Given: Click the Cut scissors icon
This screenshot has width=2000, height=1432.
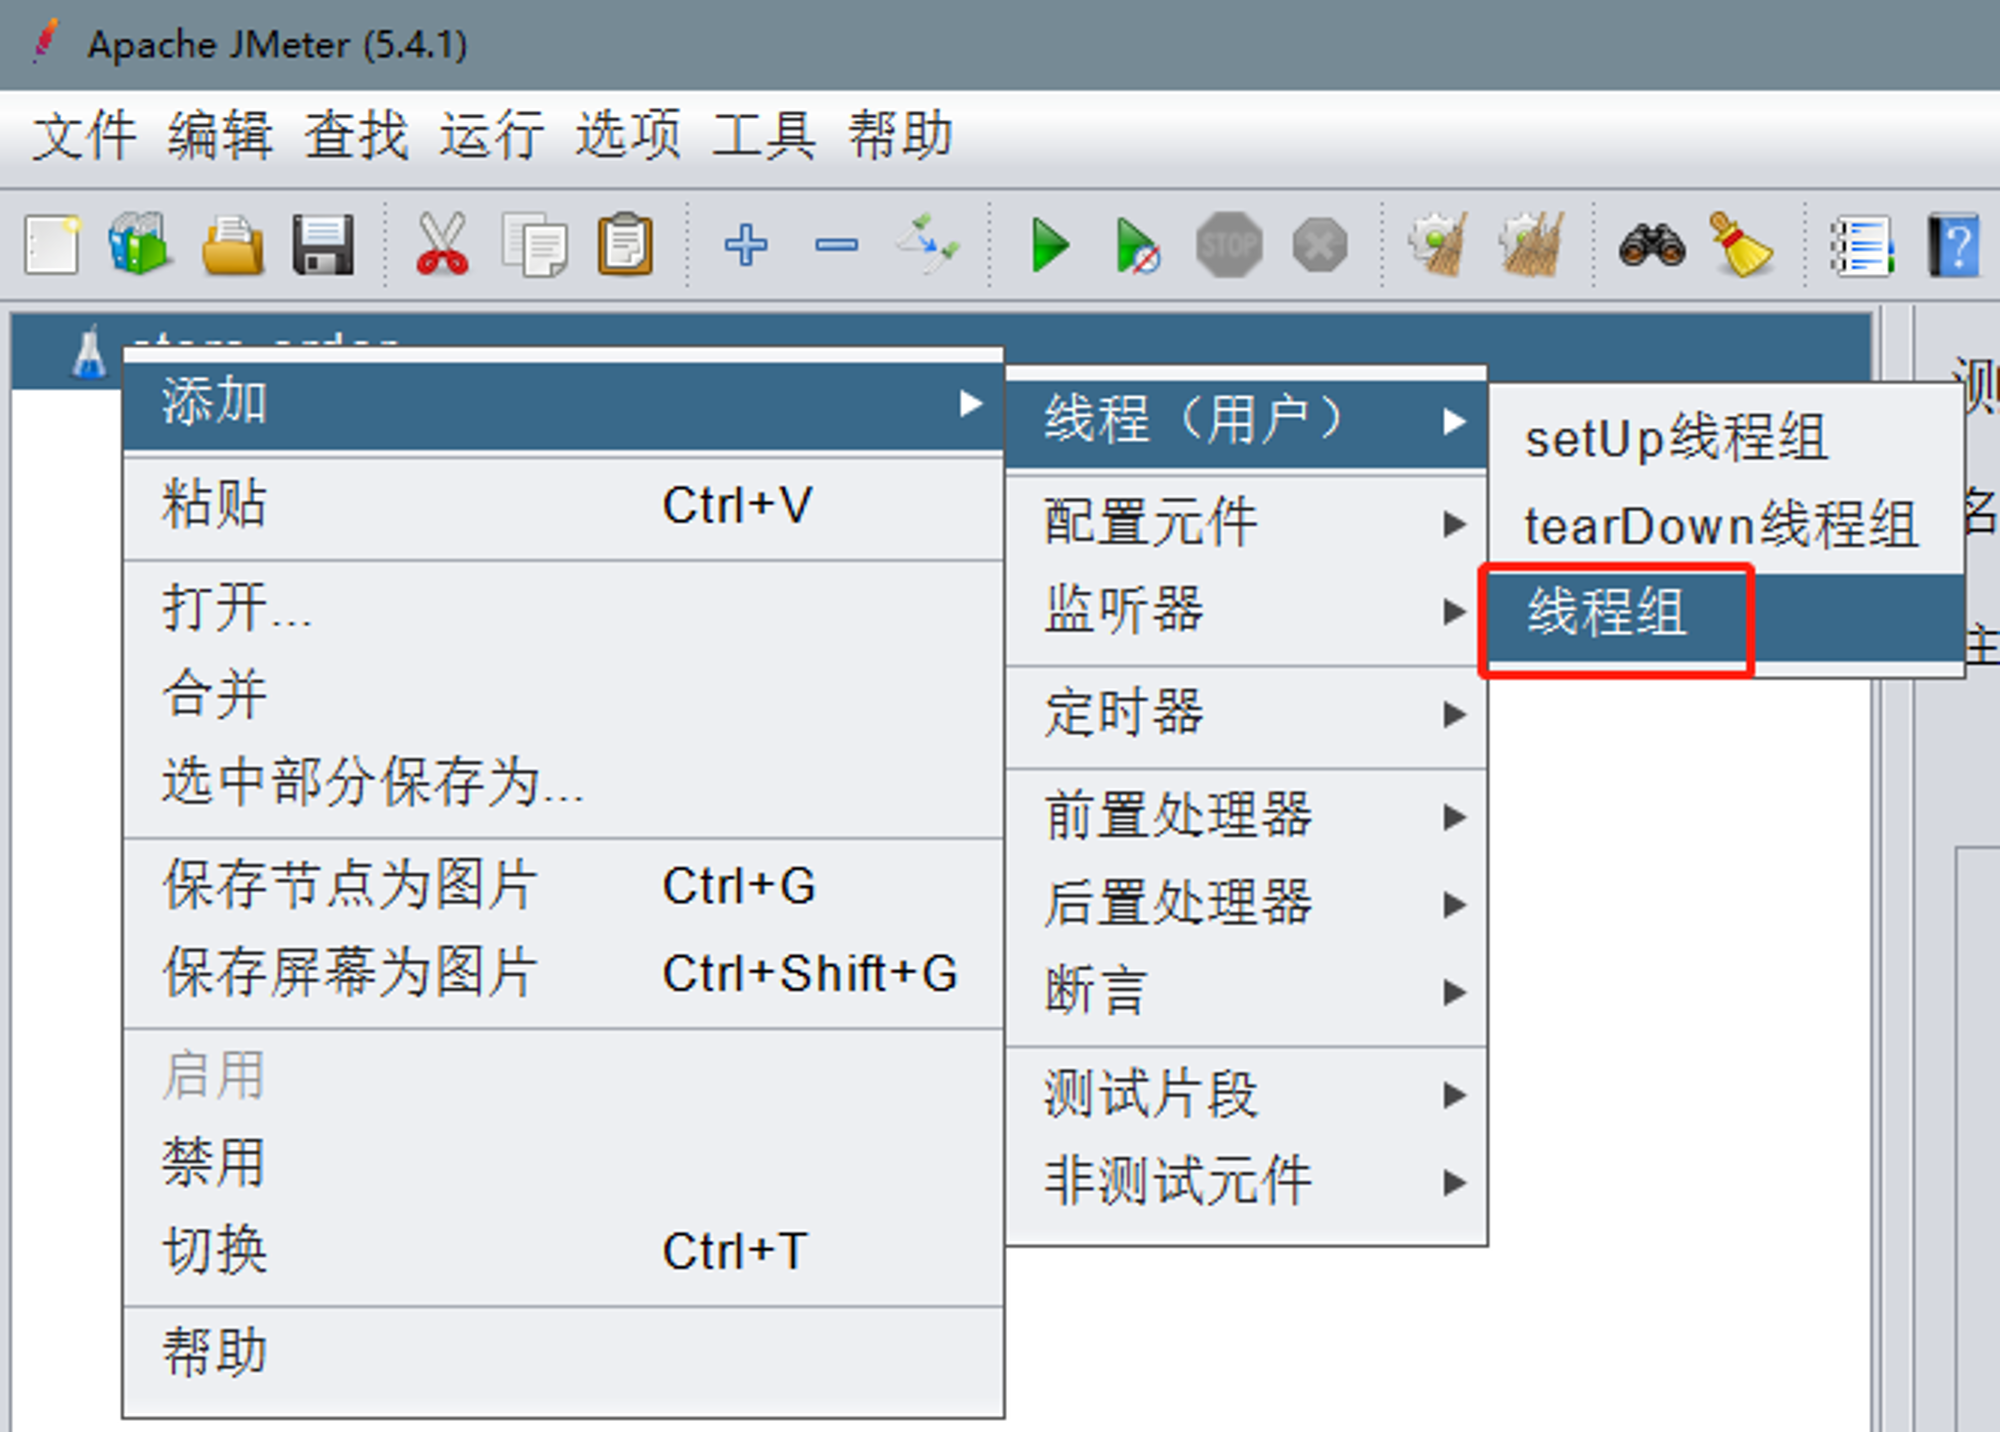Looking at the screenshot, I should [x=442, y=243].
